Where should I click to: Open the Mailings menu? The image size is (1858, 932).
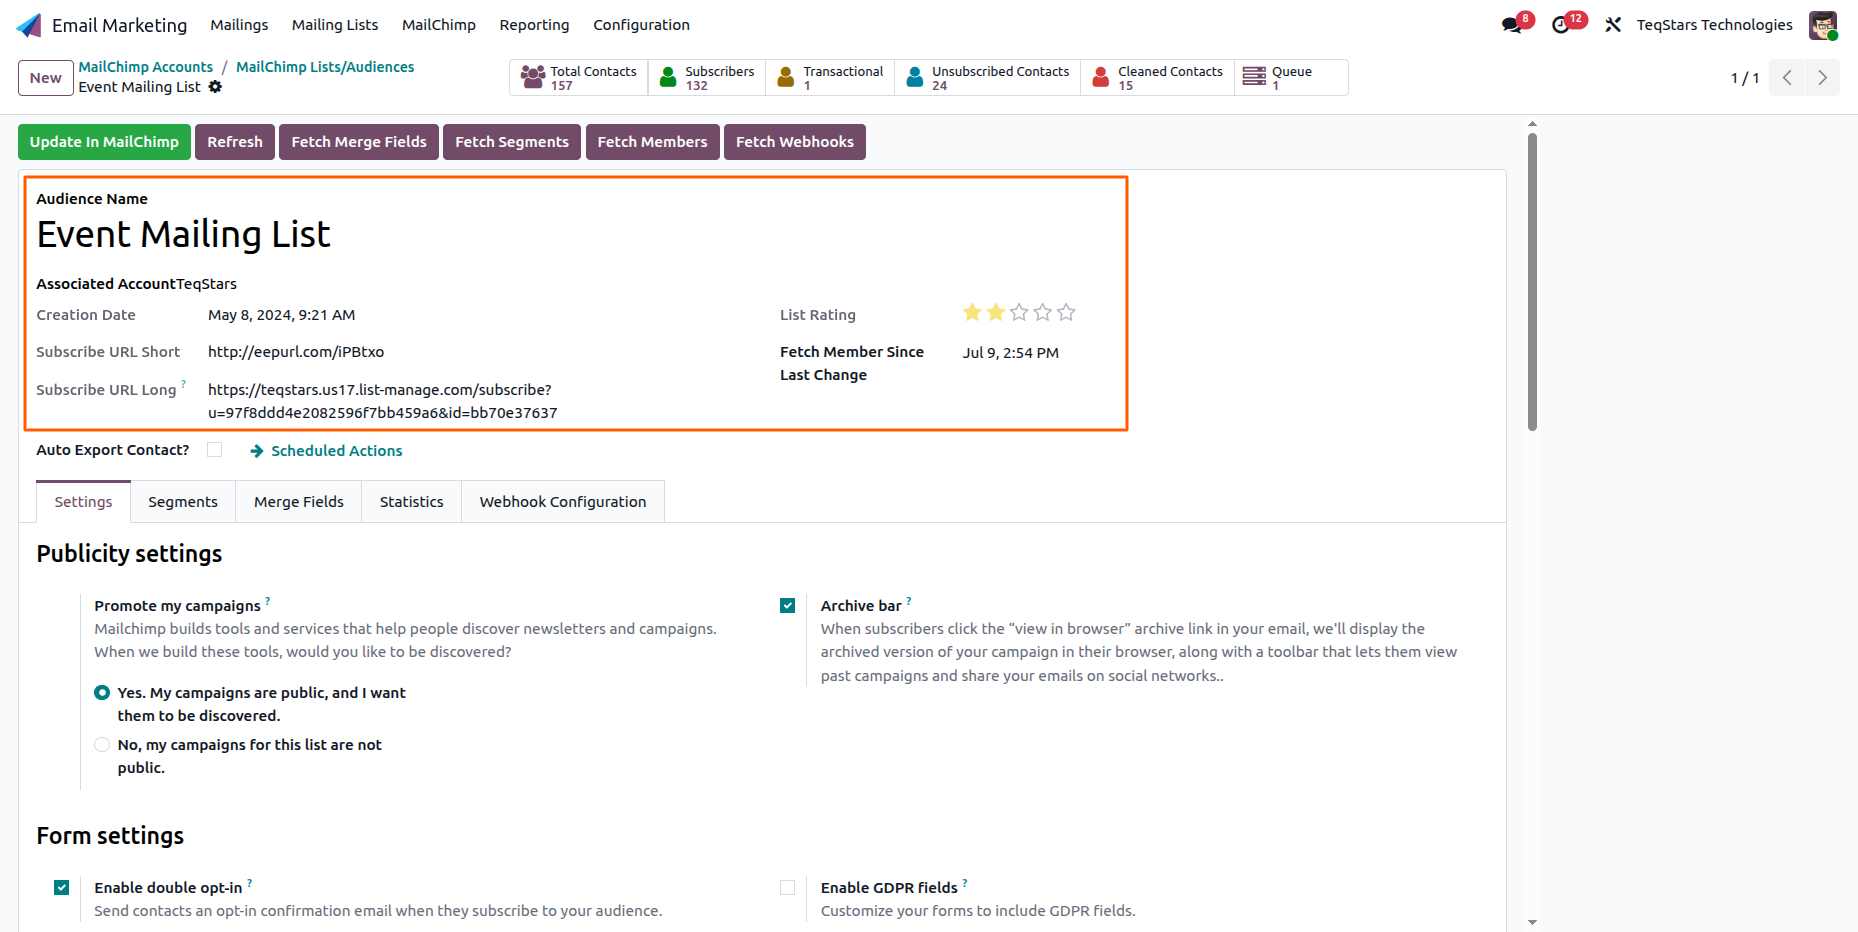click(239, 25)
